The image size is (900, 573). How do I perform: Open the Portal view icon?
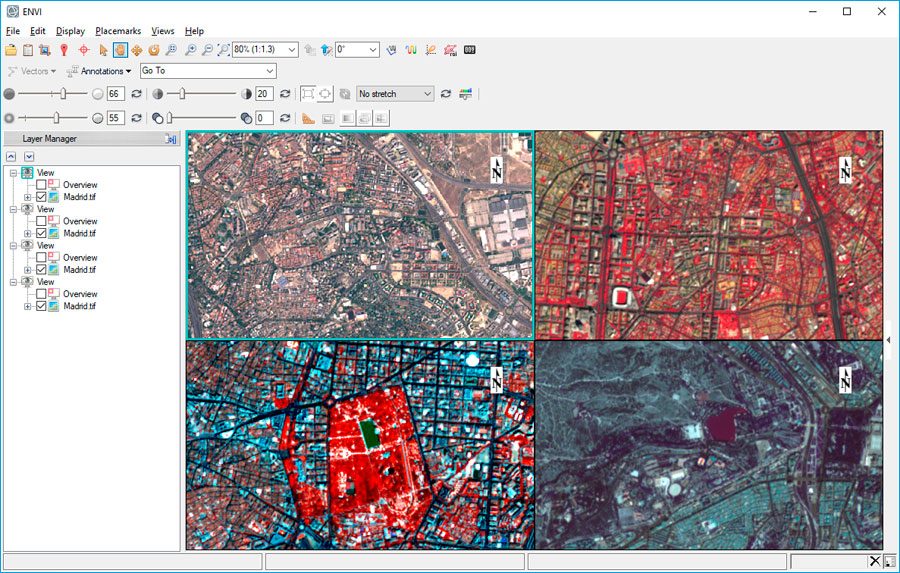point(328,118)
